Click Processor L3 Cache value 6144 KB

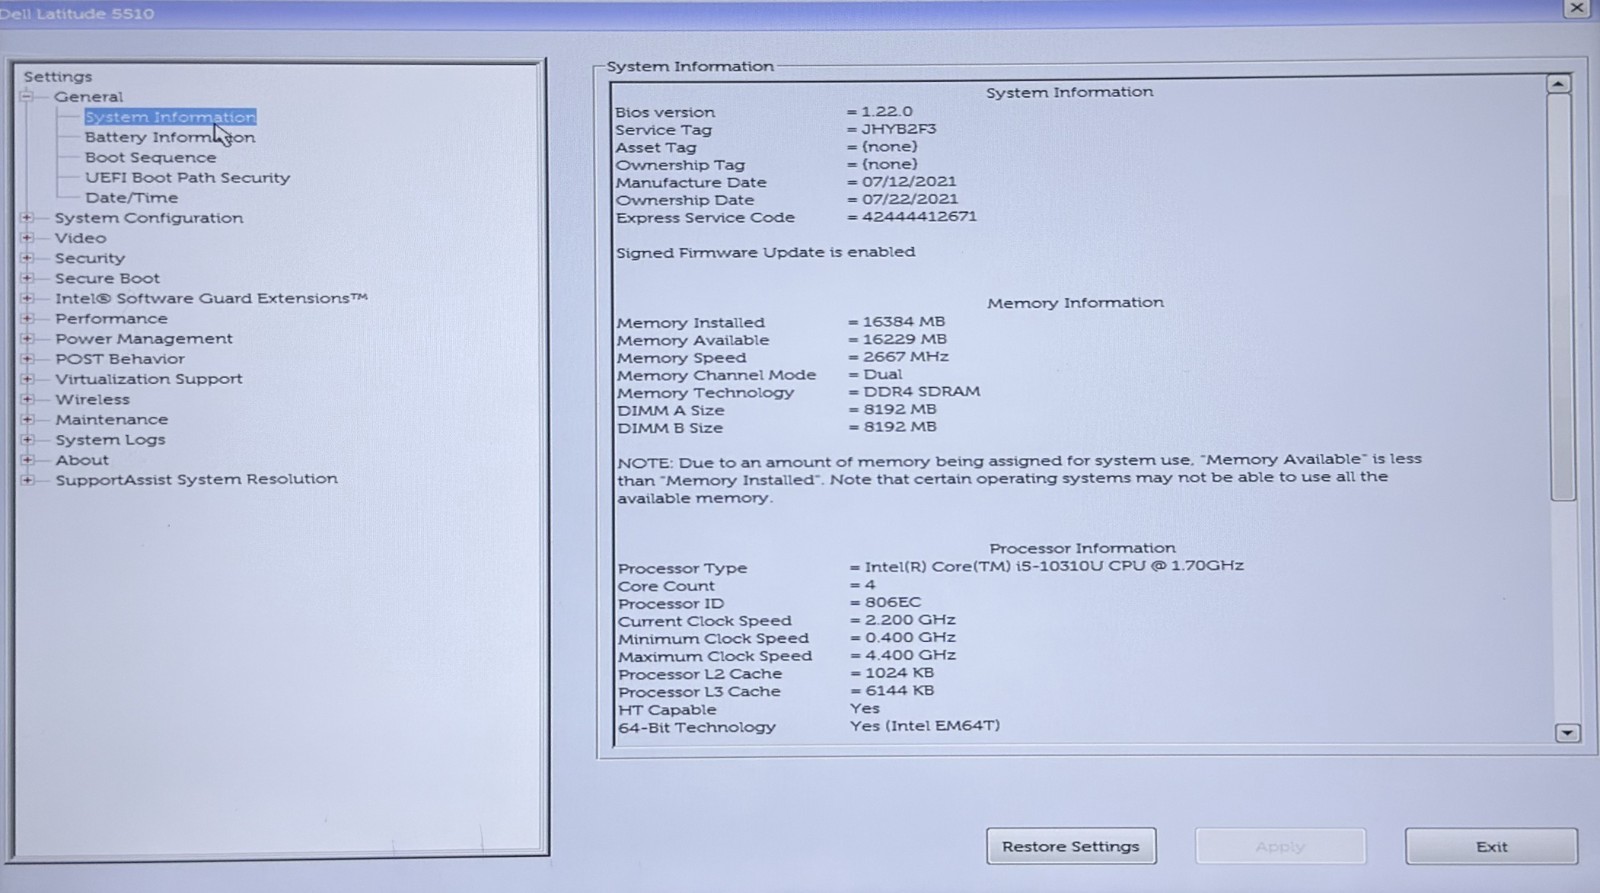tap(900, 690)
